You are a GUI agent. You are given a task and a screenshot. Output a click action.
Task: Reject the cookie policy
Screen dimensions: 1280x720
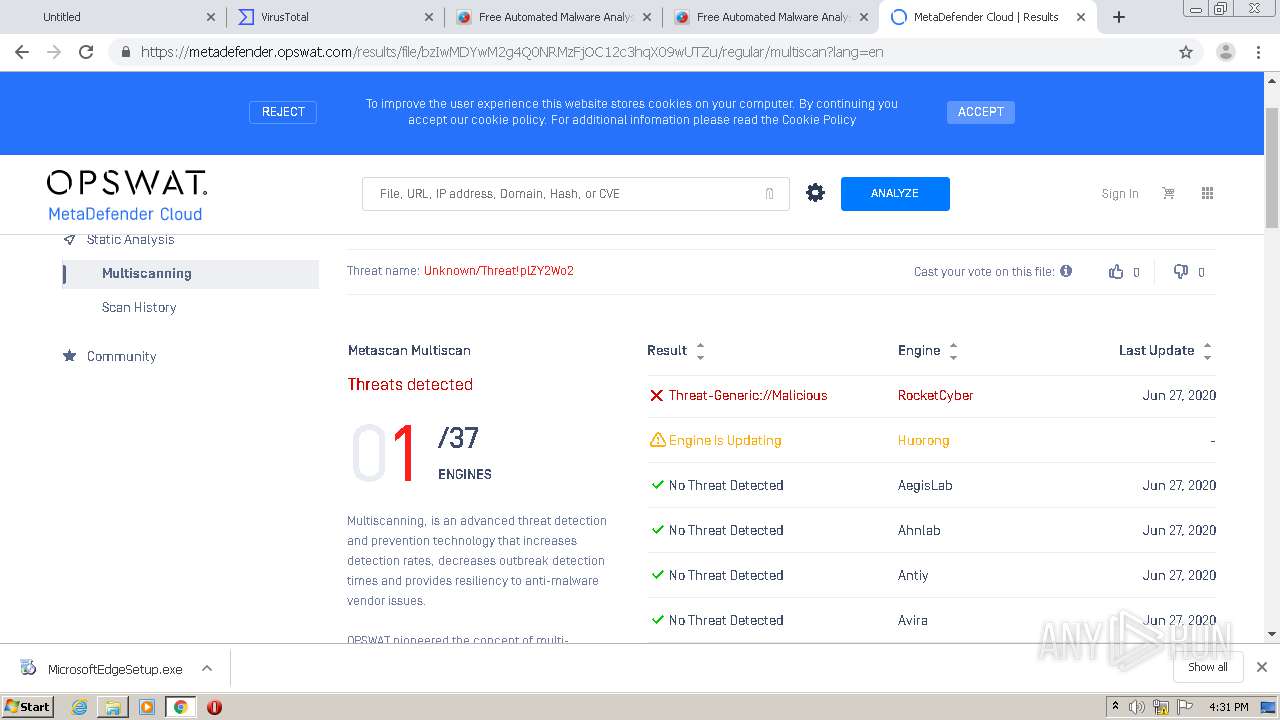283,112
